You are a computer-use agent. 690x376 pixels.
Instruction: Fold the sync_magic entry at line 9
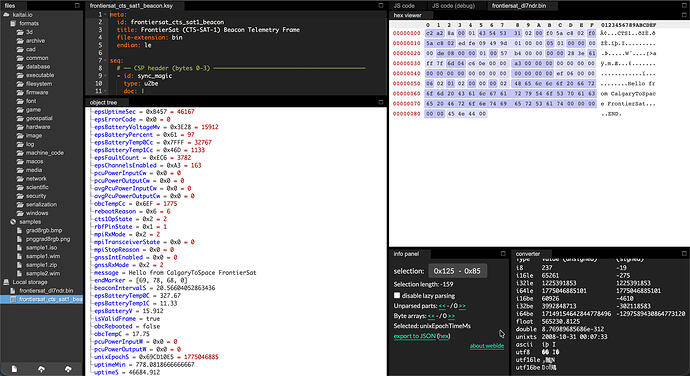pos(106,76)
